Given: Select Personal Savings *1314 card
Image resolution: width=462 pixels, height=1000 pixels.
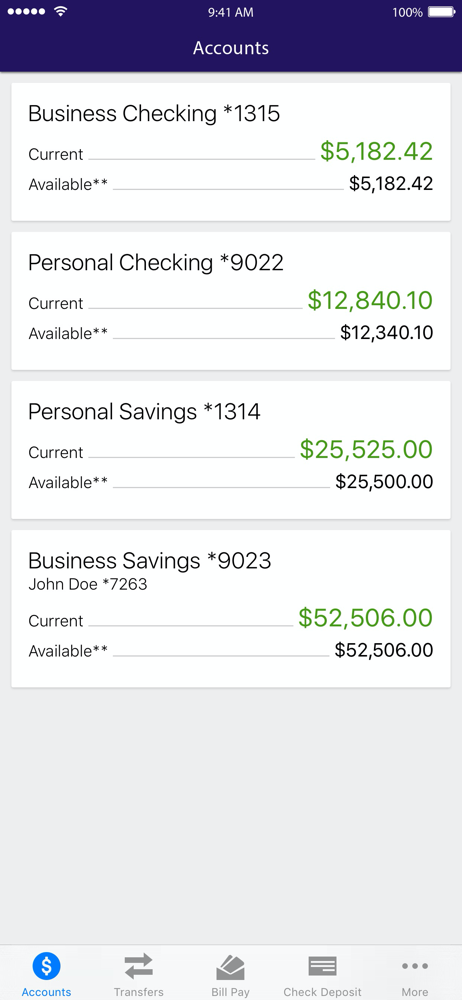Looking at the screenshot, I should pos(231,450).
